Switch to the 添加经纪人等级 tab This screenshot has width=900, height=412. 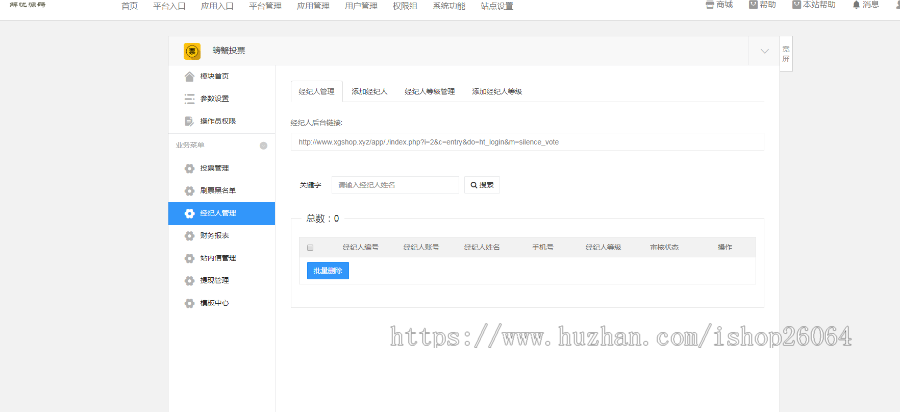tap(497, 91)
